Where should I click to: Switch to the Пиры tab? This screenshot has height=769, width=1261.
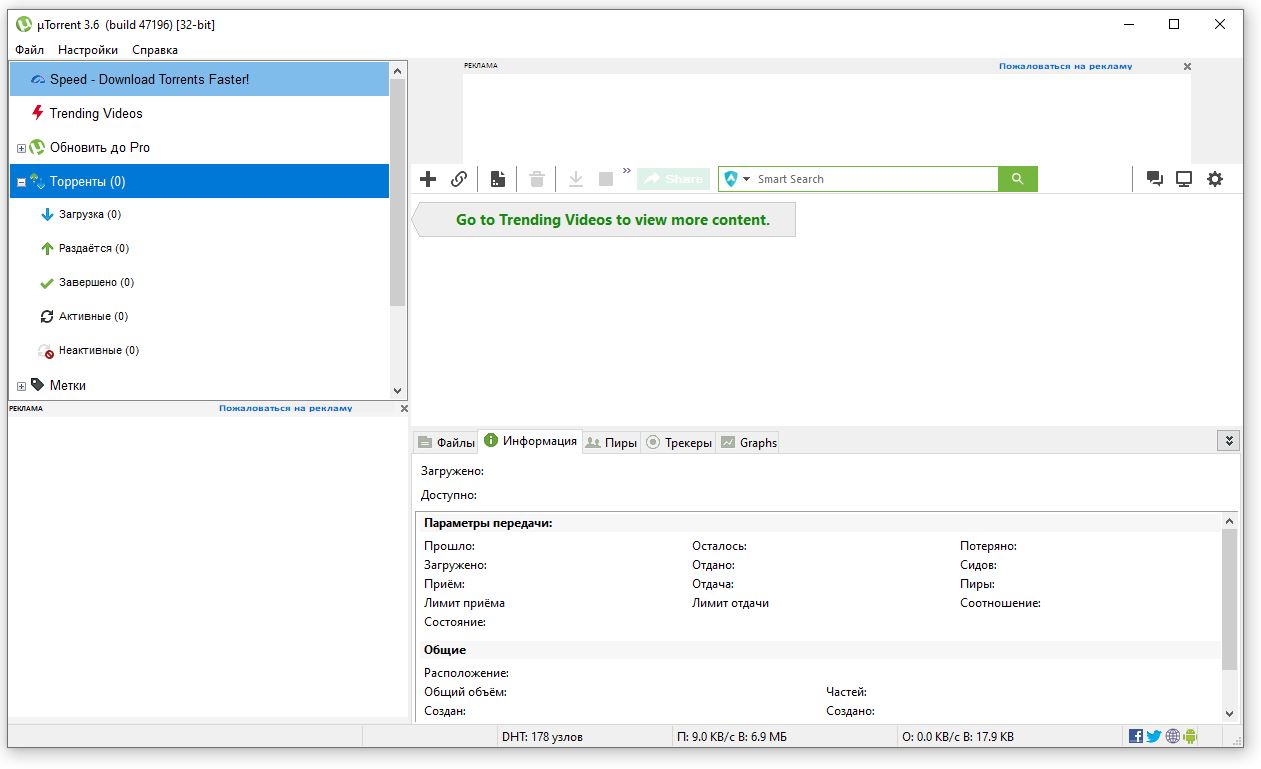point(611,442)
